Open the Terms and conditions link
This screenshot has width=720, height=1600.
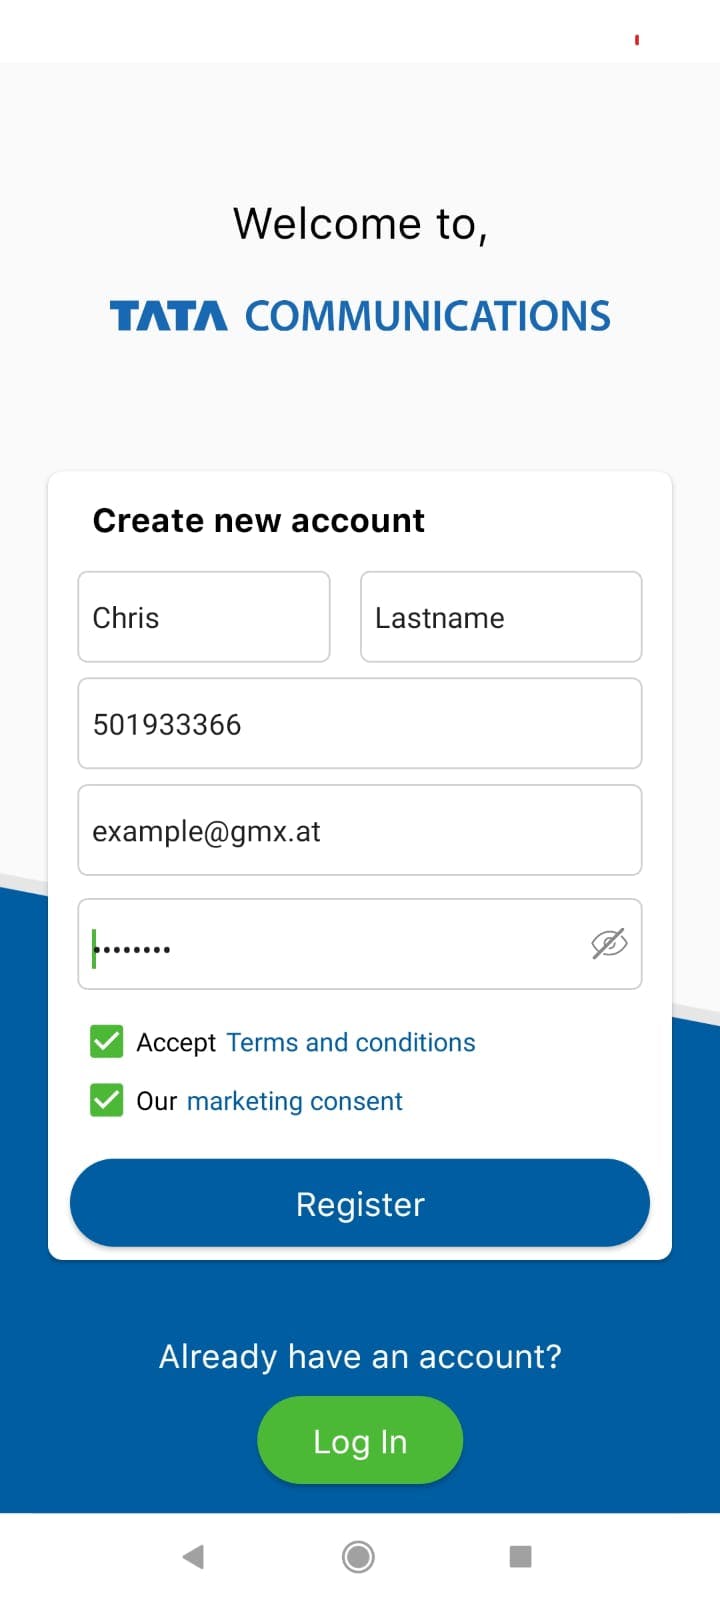(351, 1042)
